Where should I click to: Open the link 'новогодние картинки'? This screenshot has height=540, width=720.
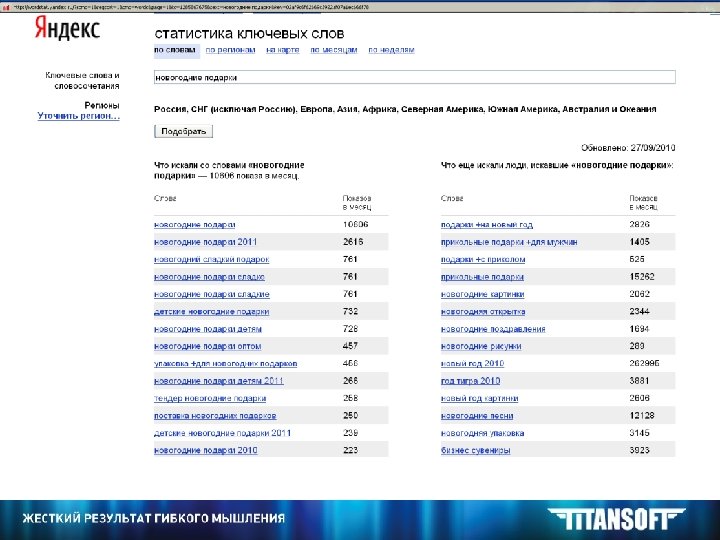pos(483,294)
